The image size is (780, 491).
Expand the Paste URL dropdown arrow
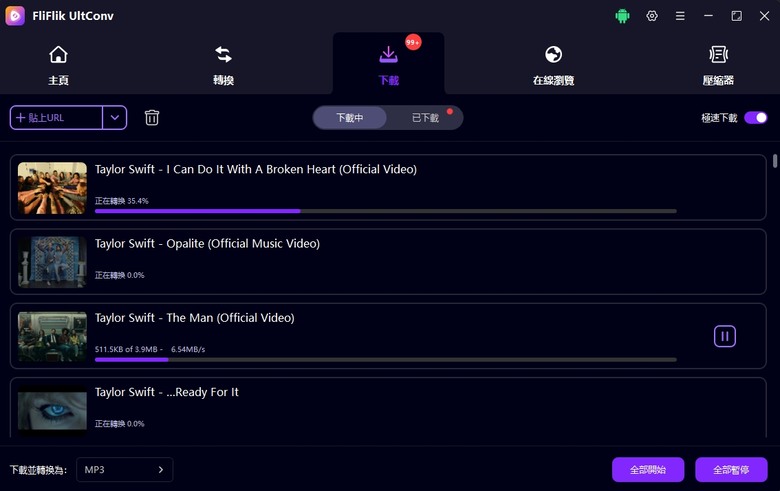[115, 118]
